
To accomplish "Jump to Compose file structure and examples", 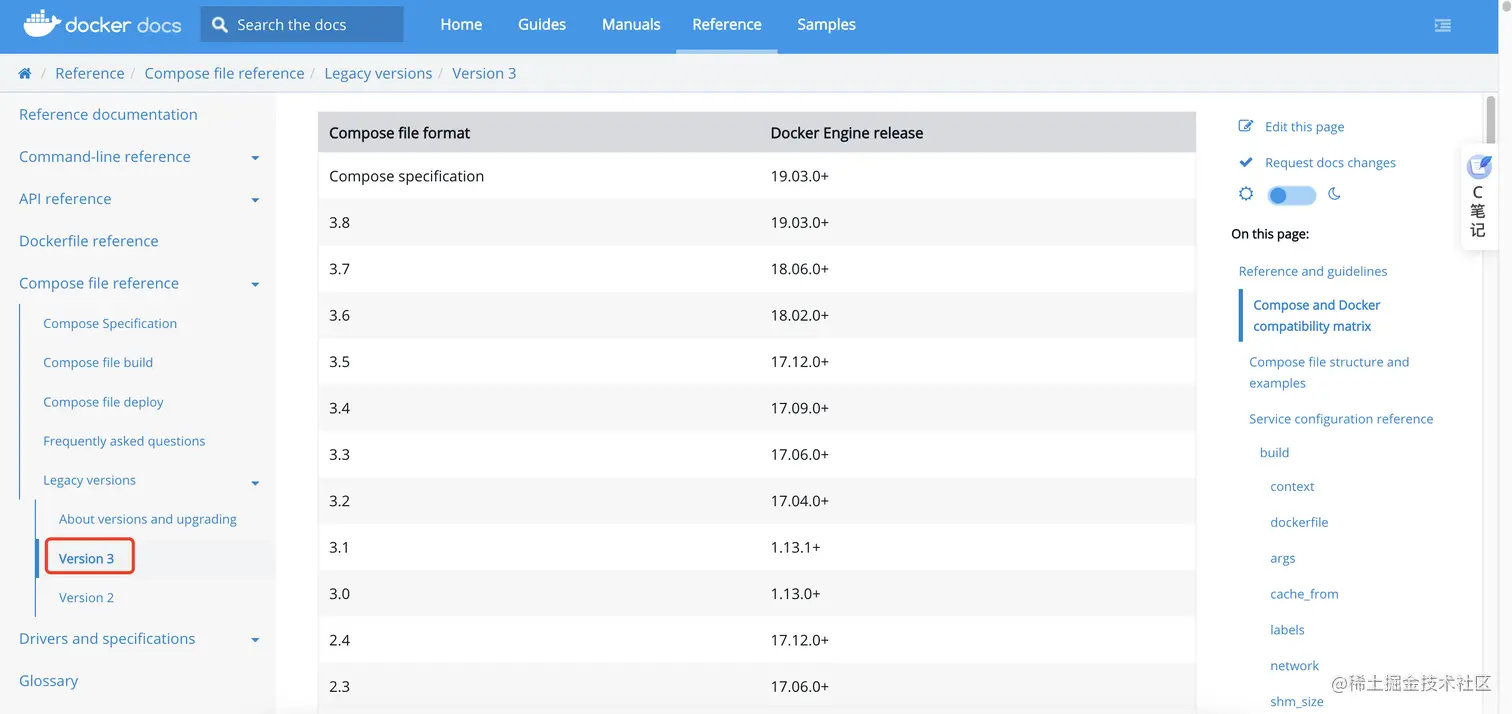I will point(1329,372).
